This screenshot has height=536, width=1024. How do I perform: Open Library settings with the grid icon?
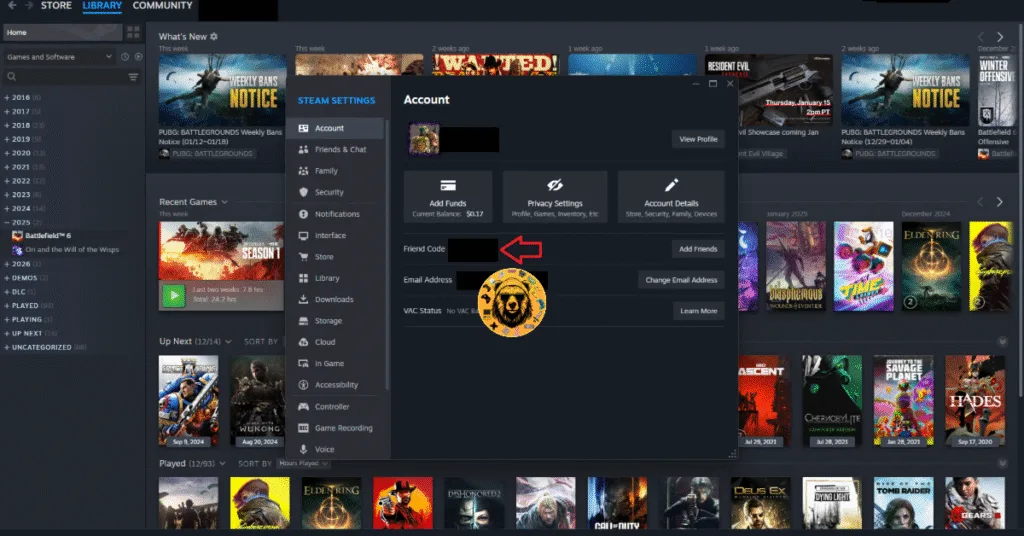tap(303, 278)
